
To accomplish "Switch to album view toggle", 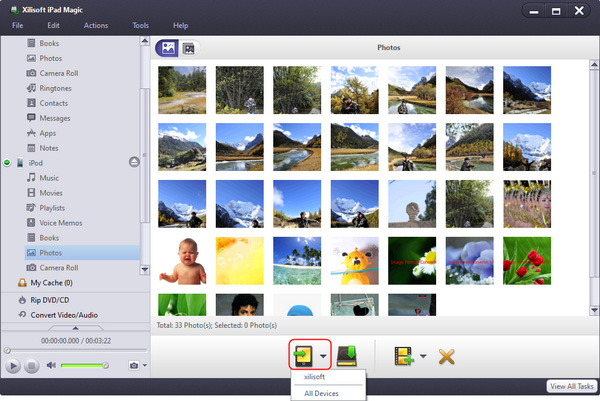I will (x=187, y=47).
